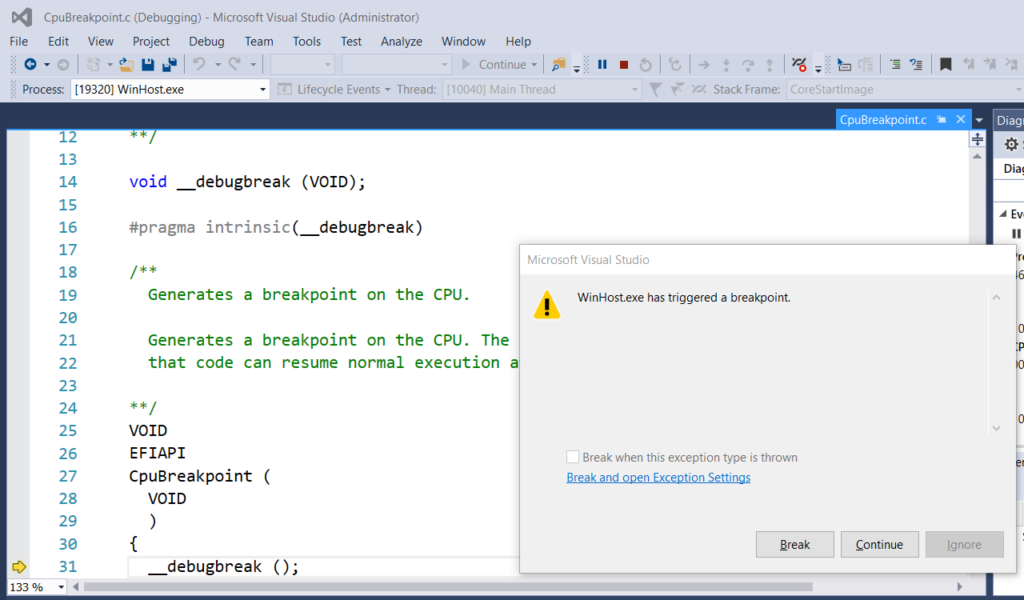This screenshot has height=600, width=1024.
Task: Open the 'Break and open Exception Settings' link
Action: point(658,477)
